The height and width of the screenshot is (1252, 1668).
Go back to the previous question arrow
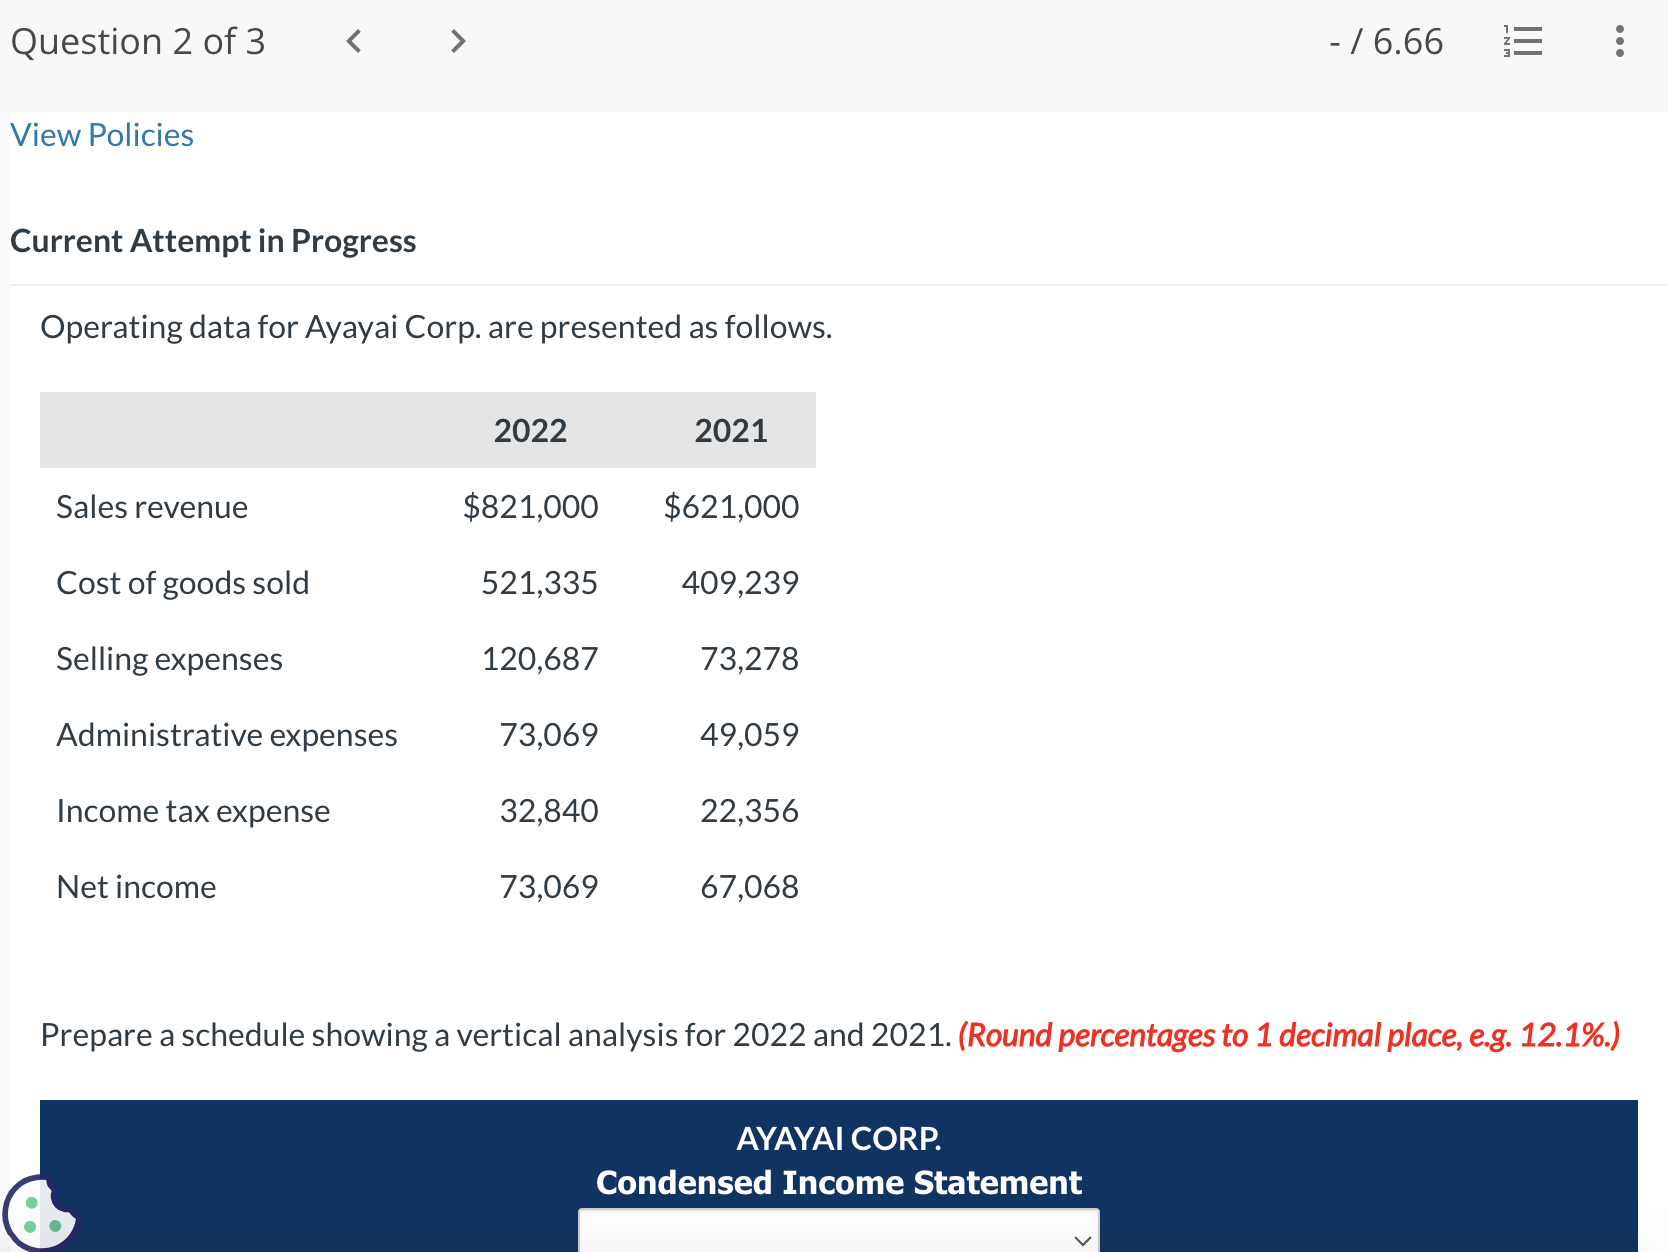click(352, 41)
